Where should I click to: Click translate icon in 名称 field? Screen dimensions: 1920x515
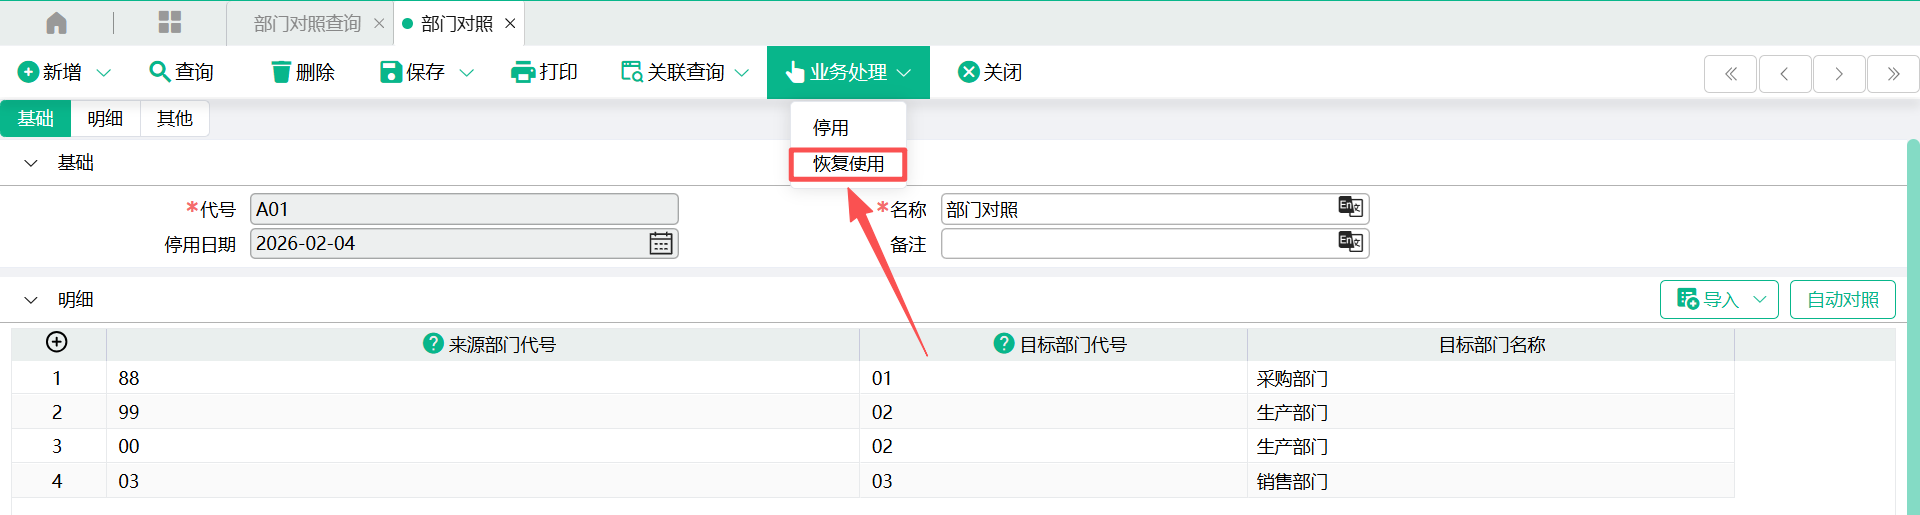(1350, 207)
